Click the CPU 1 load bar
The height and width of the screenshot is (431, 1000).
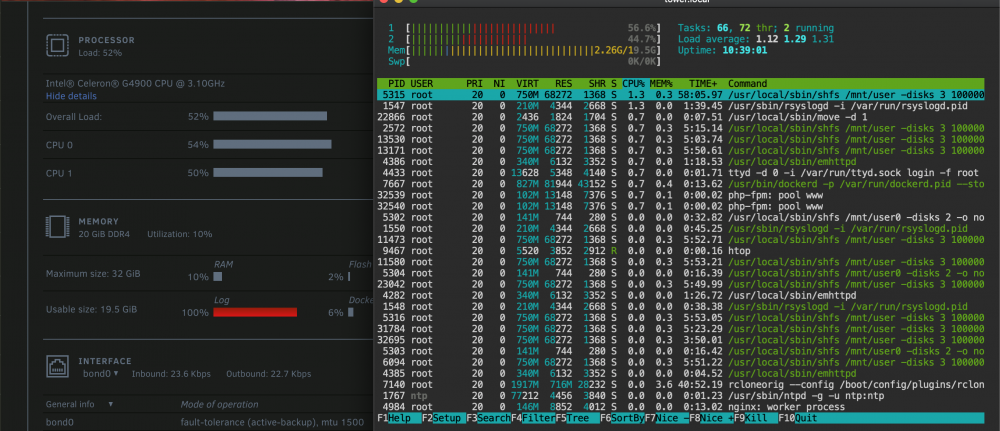point(268,173)
